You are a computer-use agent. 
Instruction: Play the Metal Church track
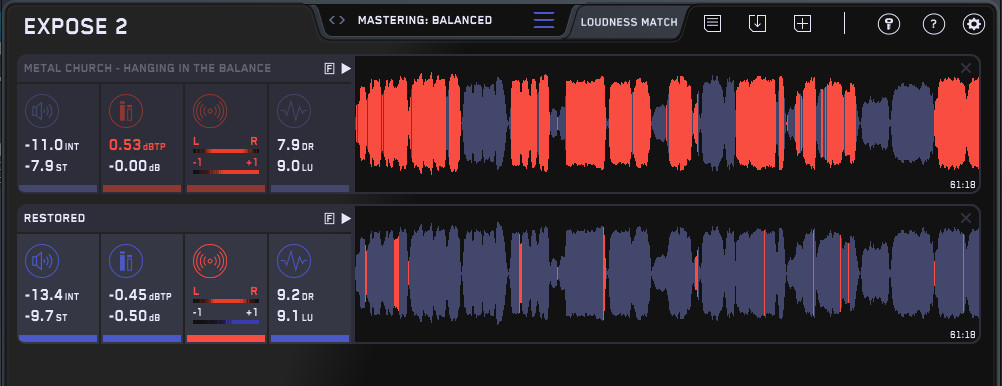click(346, 68)
